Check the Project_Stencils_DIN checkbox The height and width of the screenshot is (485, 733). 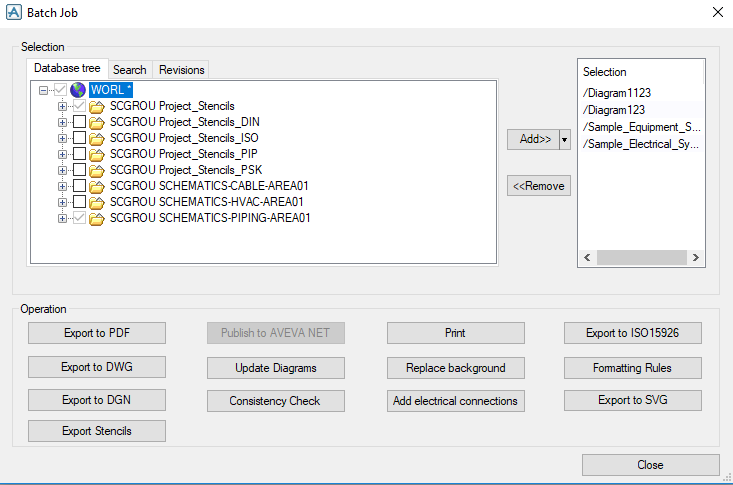(79, 122)
